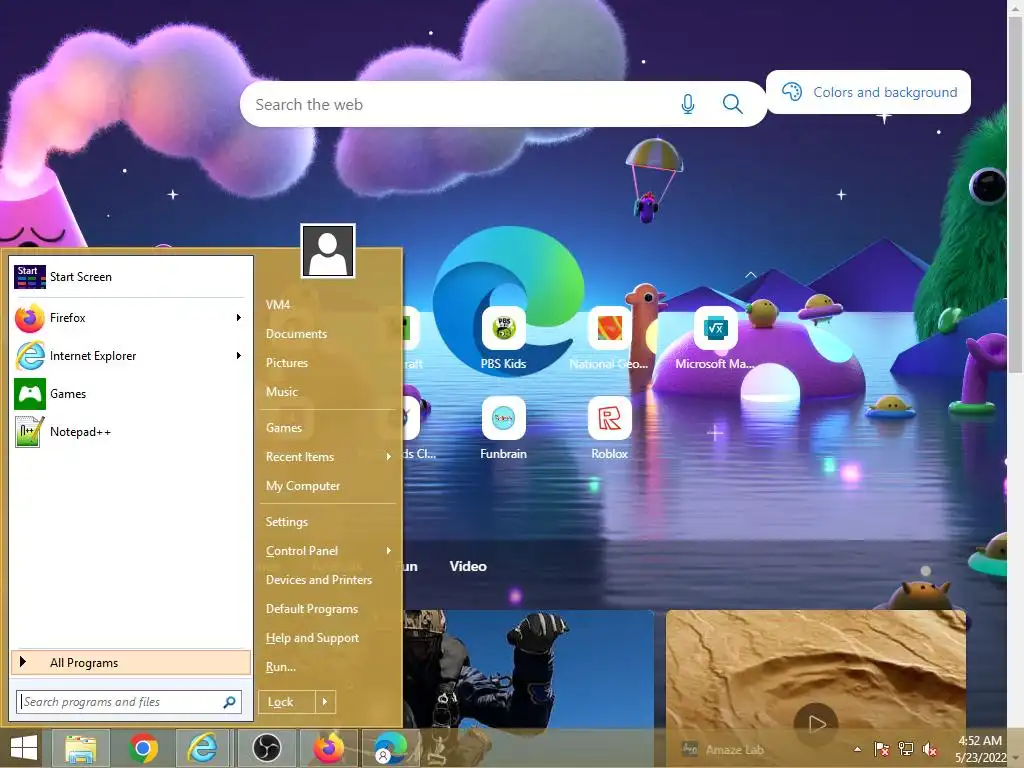Open Firefox from the taskbar
1024x768 pixels.
[328, 748]
